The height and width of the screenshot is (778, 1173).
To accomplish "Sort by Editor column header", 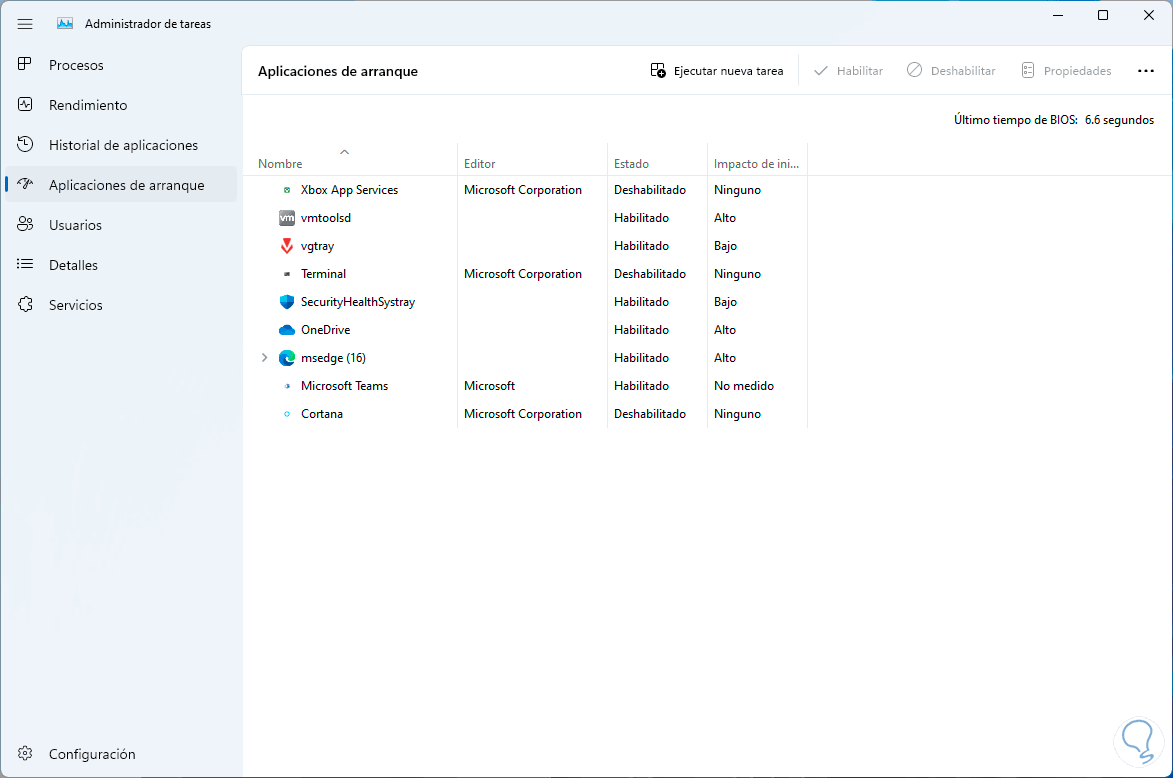I will click(x=480, y=164).
